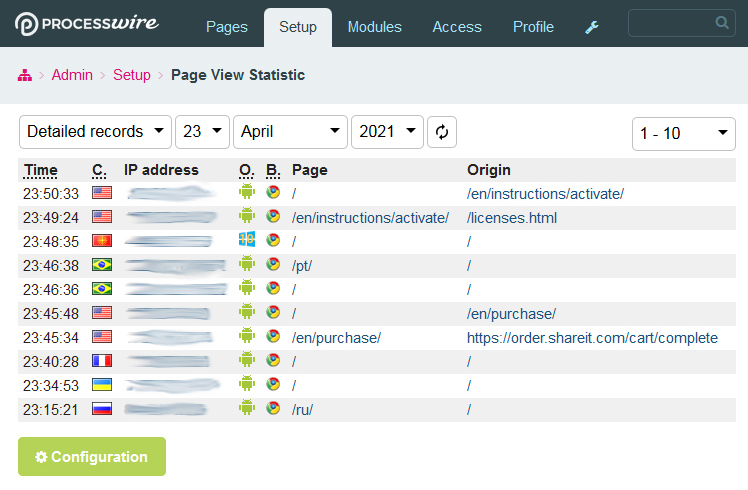Focus the top search input field
The image size is (748, 490).
coord(670,23)
